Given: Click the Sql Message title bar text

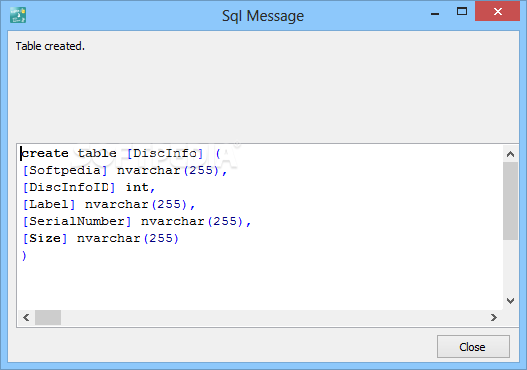Looking at the screenshot, I should coord(263,16).
